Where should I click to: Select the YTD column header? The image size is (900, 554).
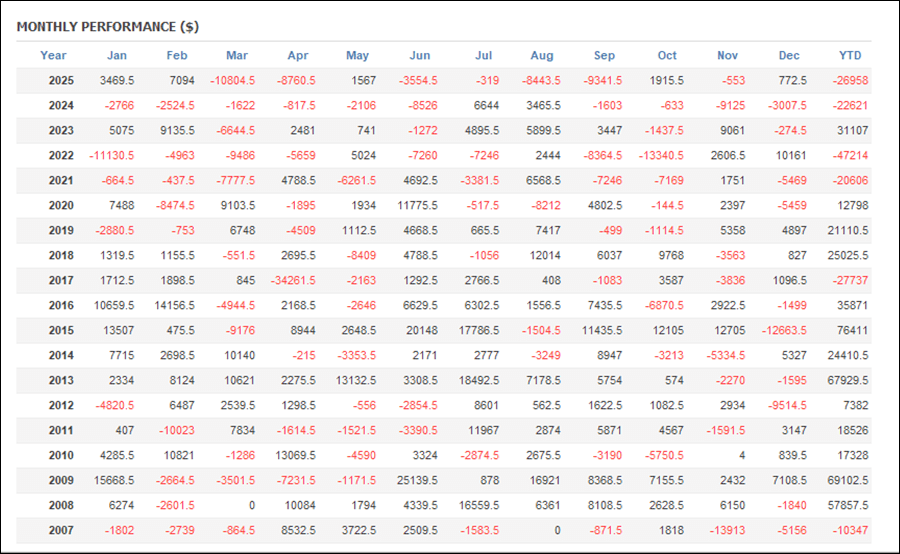point(850,56)
